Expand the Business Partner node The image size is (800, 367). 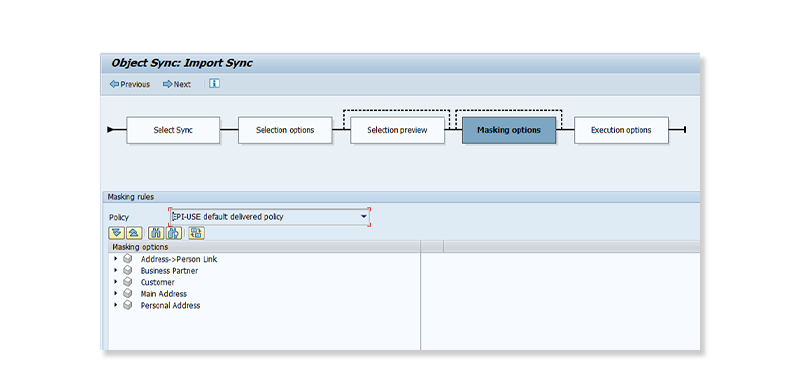[116, 271]
